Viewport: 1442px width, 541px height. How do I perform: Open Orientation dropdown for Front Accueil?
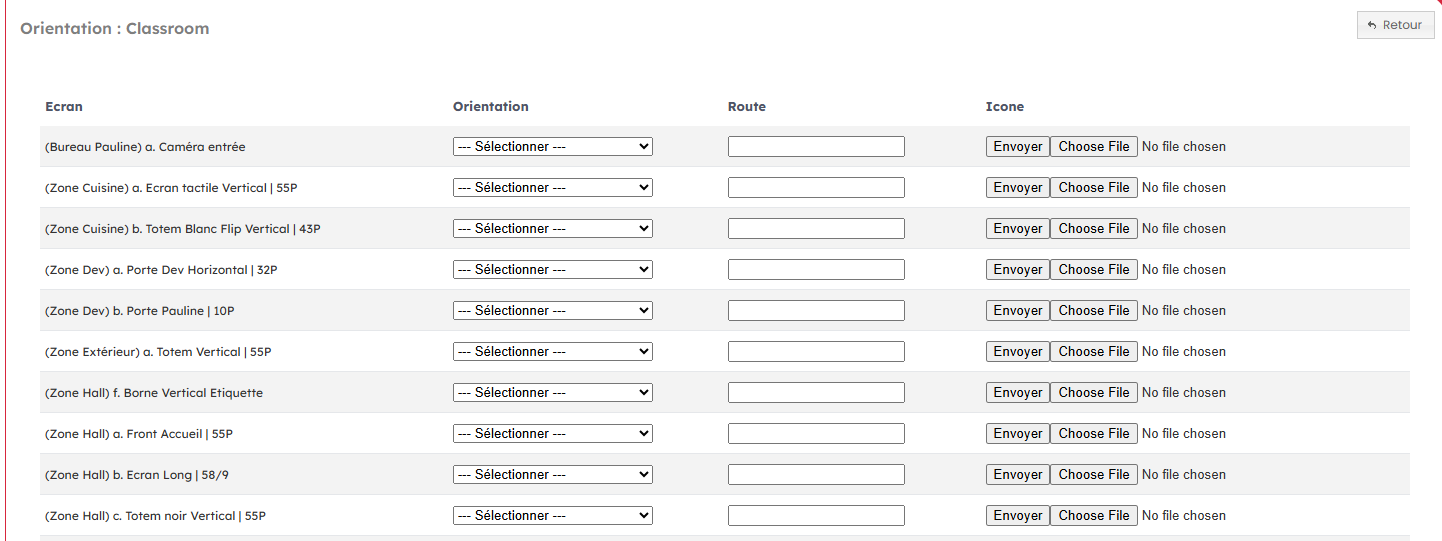tap(552, 434)
